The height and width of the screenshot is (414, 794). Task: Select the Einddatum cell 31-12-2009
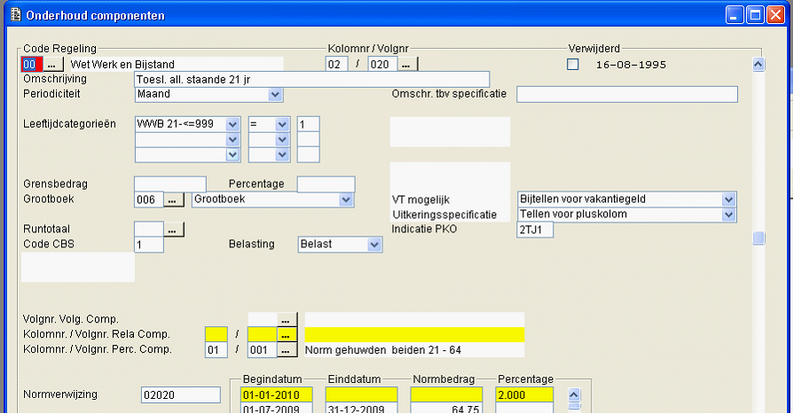point(362,408)
